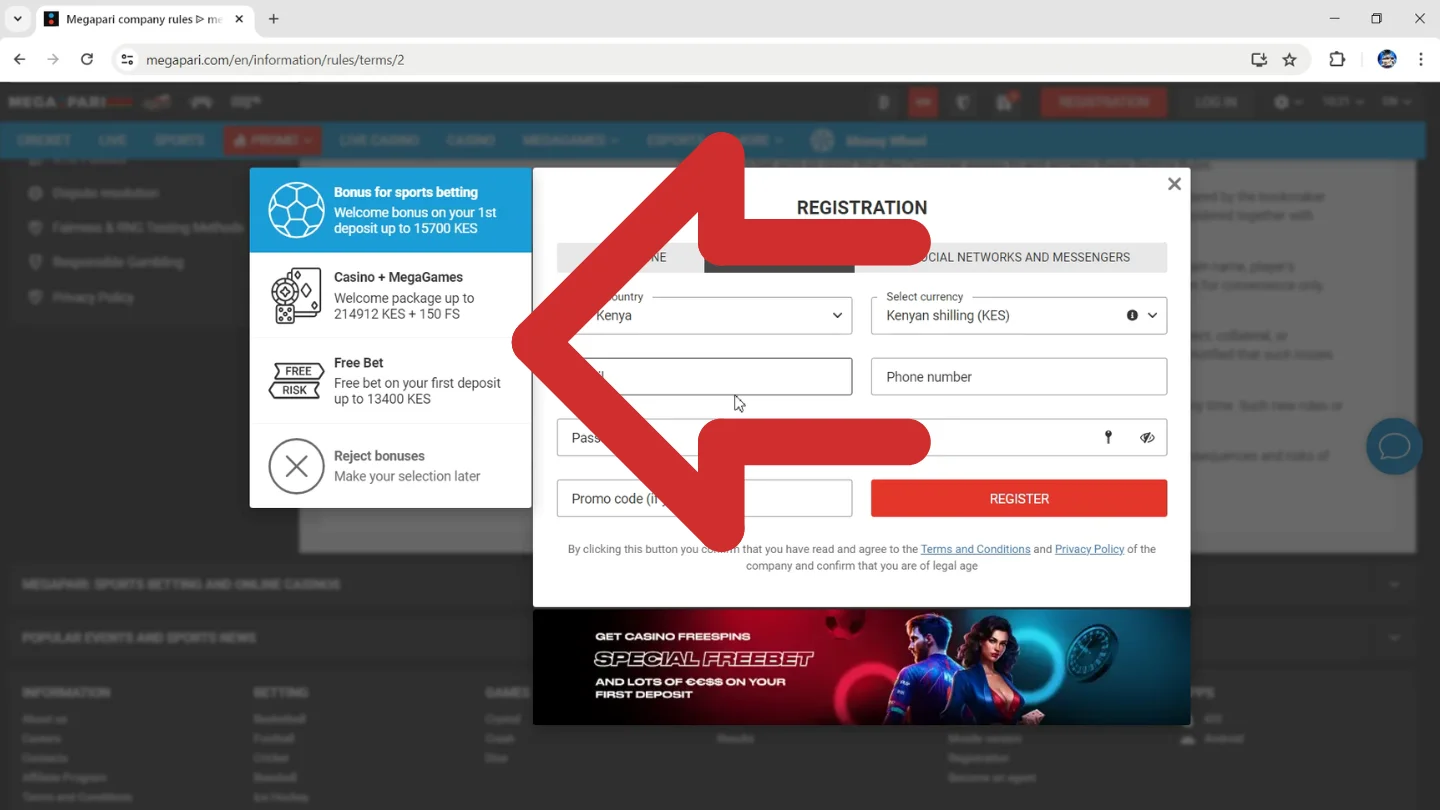
Task: Open the live chat bubble
Action: 1394,446
